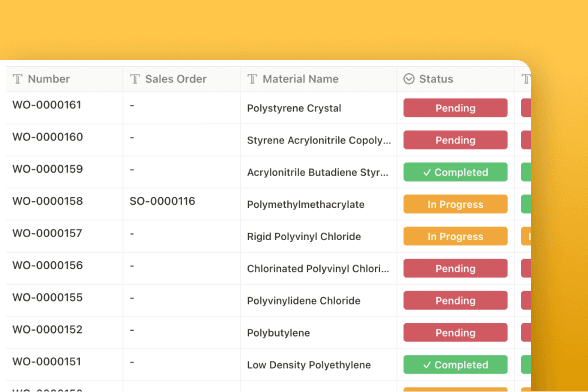Click the text-type icon beside Material Name
Image resolution: width=588 pixels, height=392 pixels.
[252, 79]
